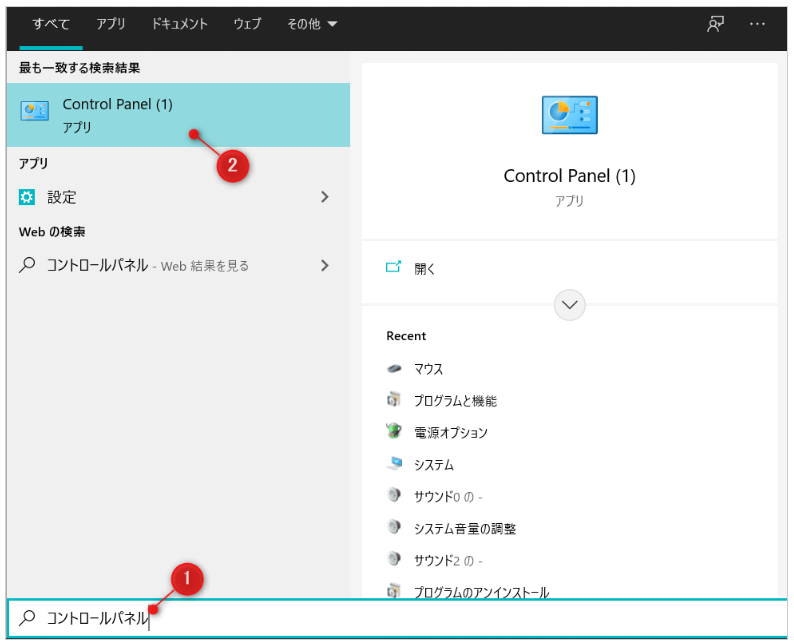Click the サウンド0 speaker icon
This screenshot has height=643, width=794.
pos(394,495)
